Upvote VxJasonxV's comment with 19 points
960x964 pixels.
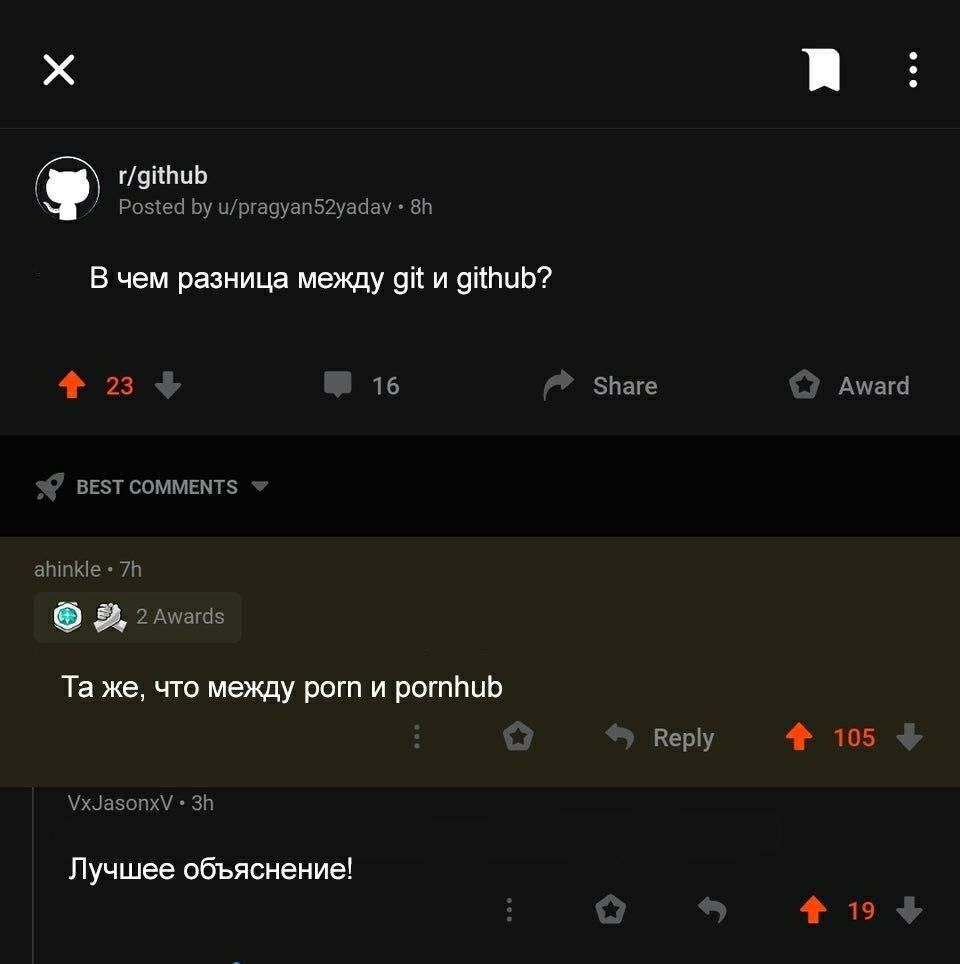tap(813, 910)
